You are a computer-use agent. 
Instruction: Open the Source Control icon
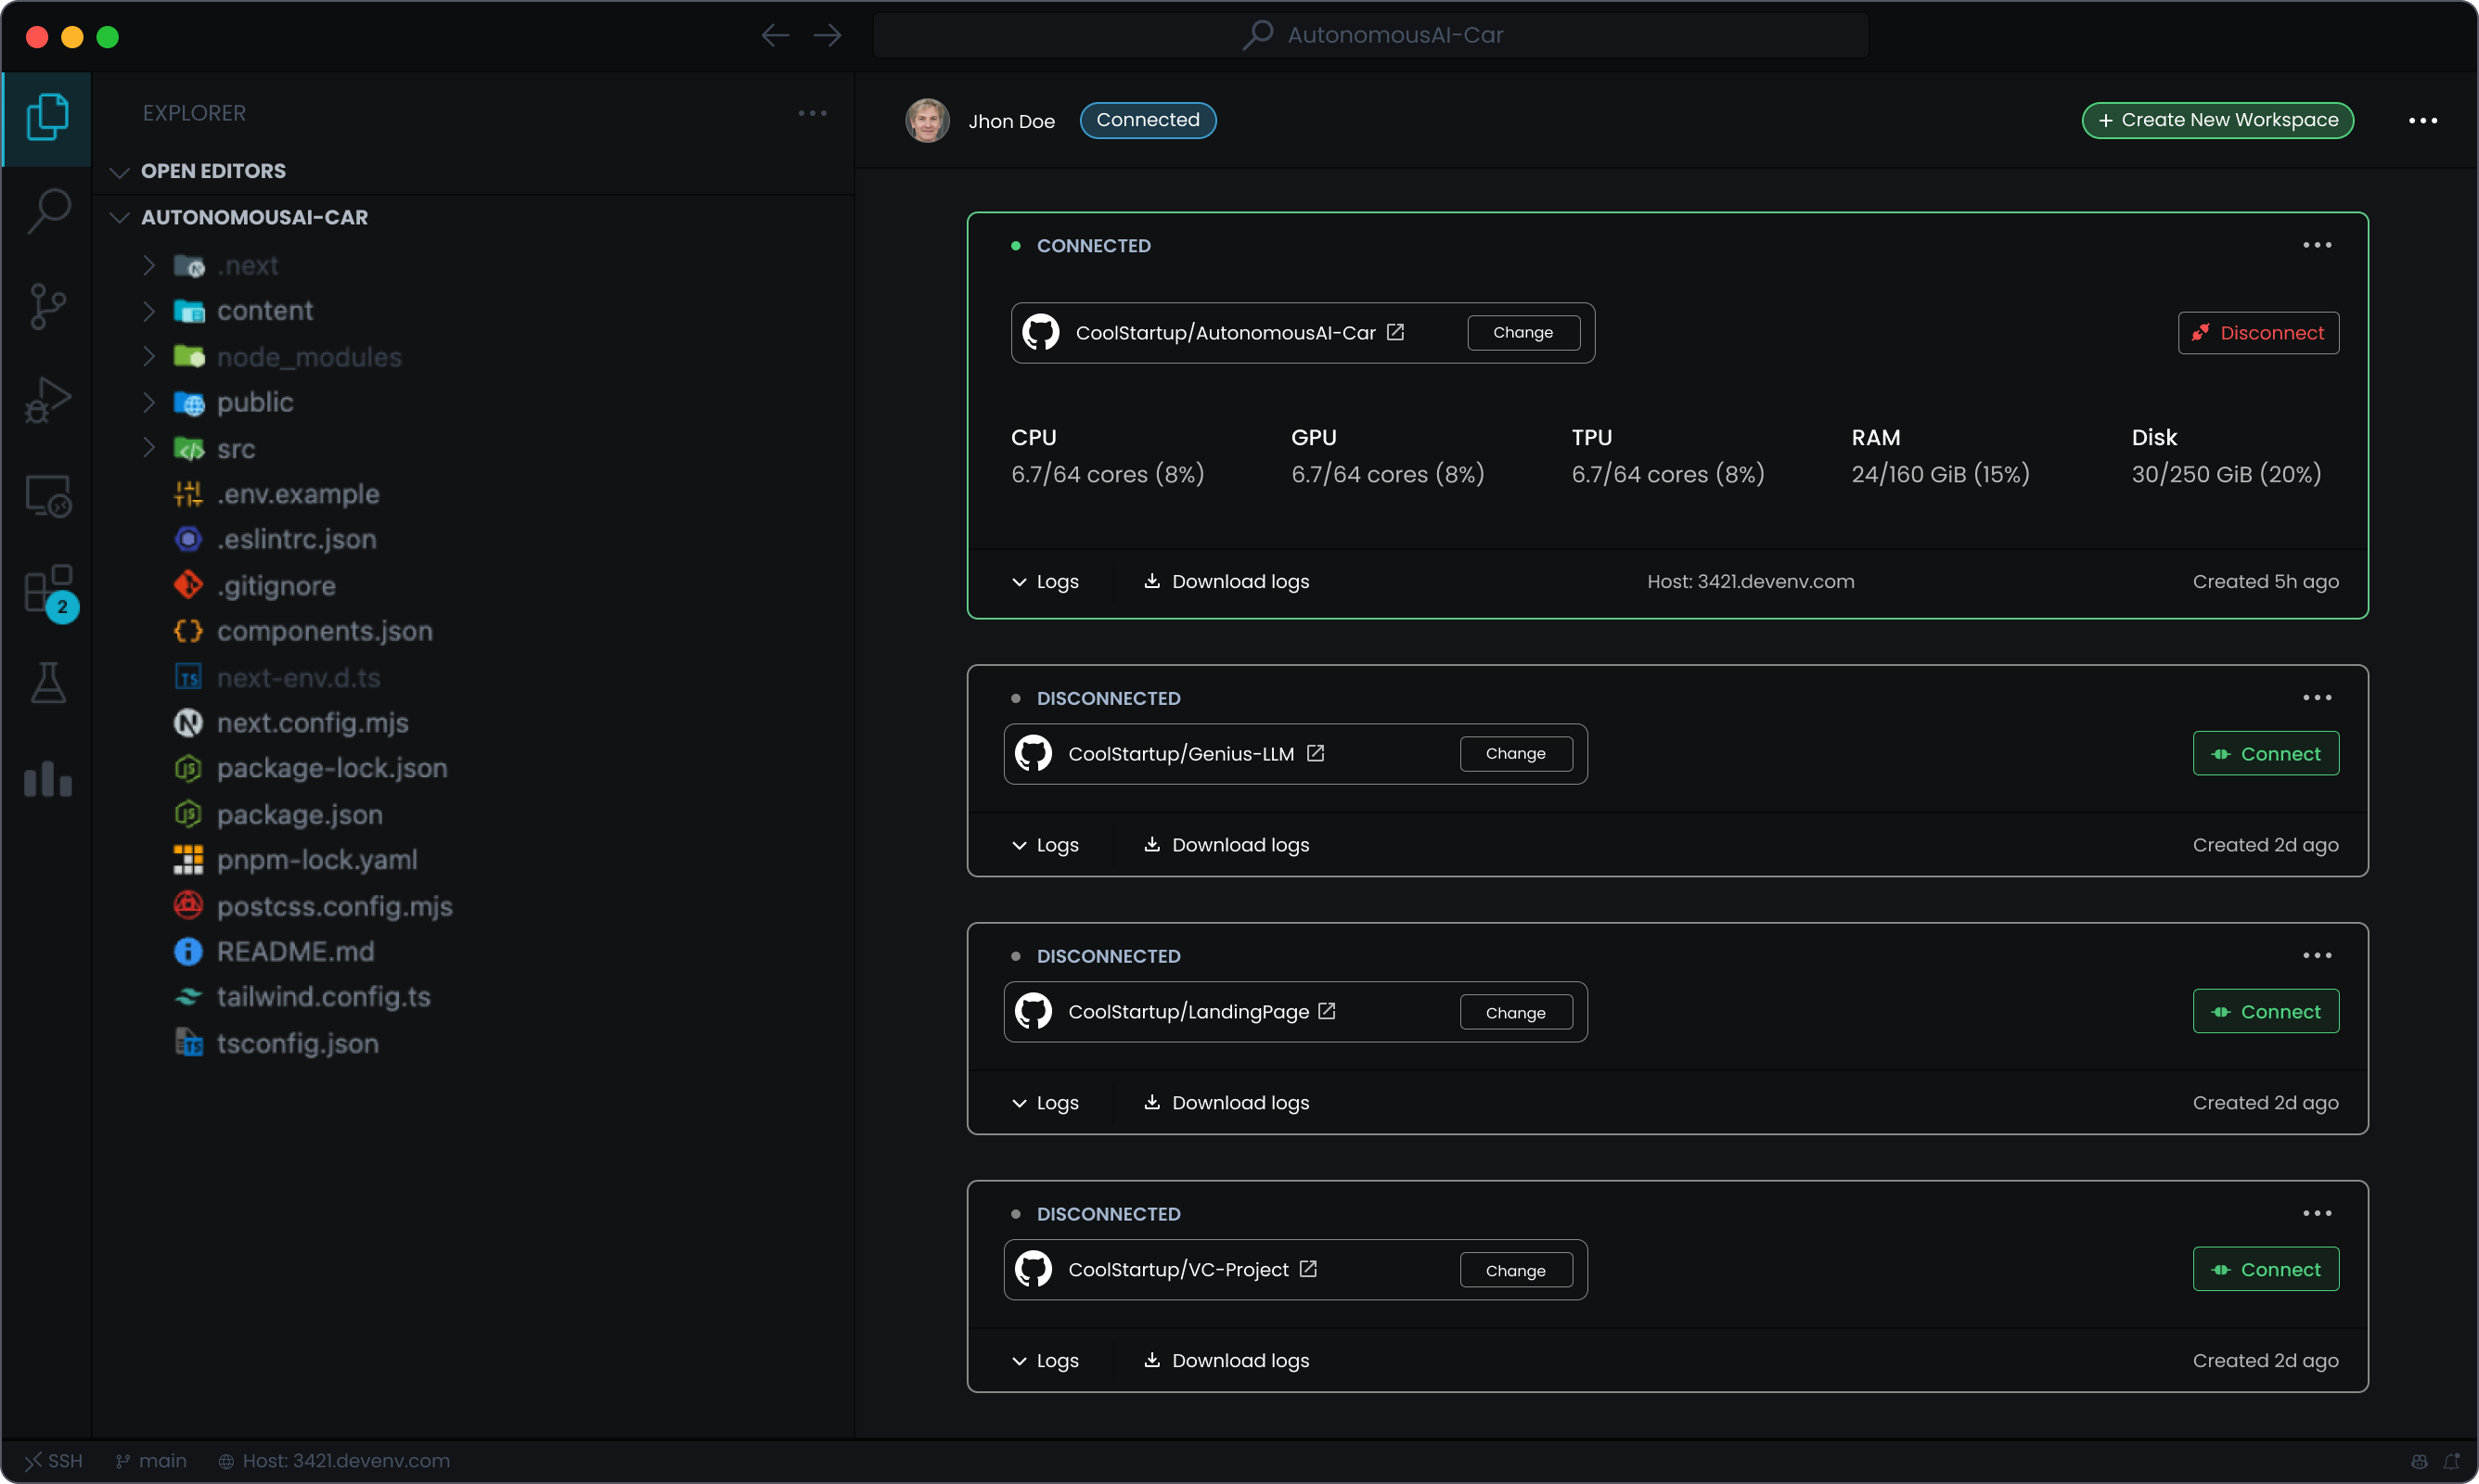(x=47, y=306)
